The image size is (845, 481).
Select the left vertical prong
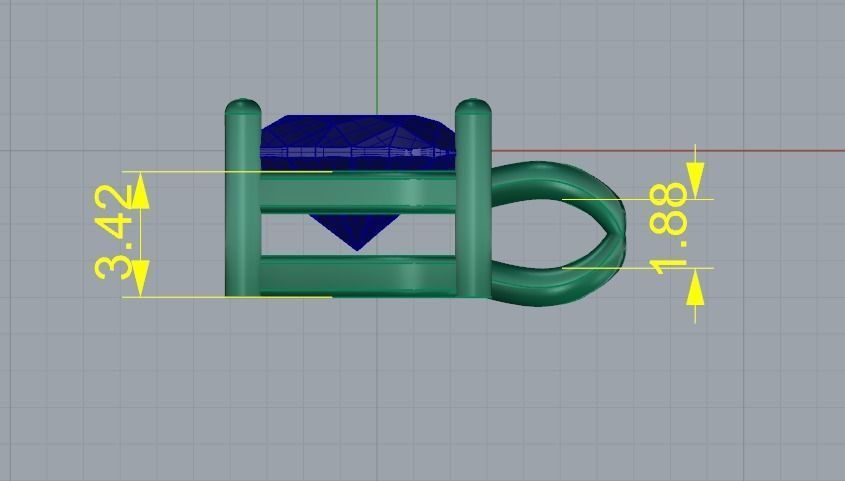click(x=243, y=197)
